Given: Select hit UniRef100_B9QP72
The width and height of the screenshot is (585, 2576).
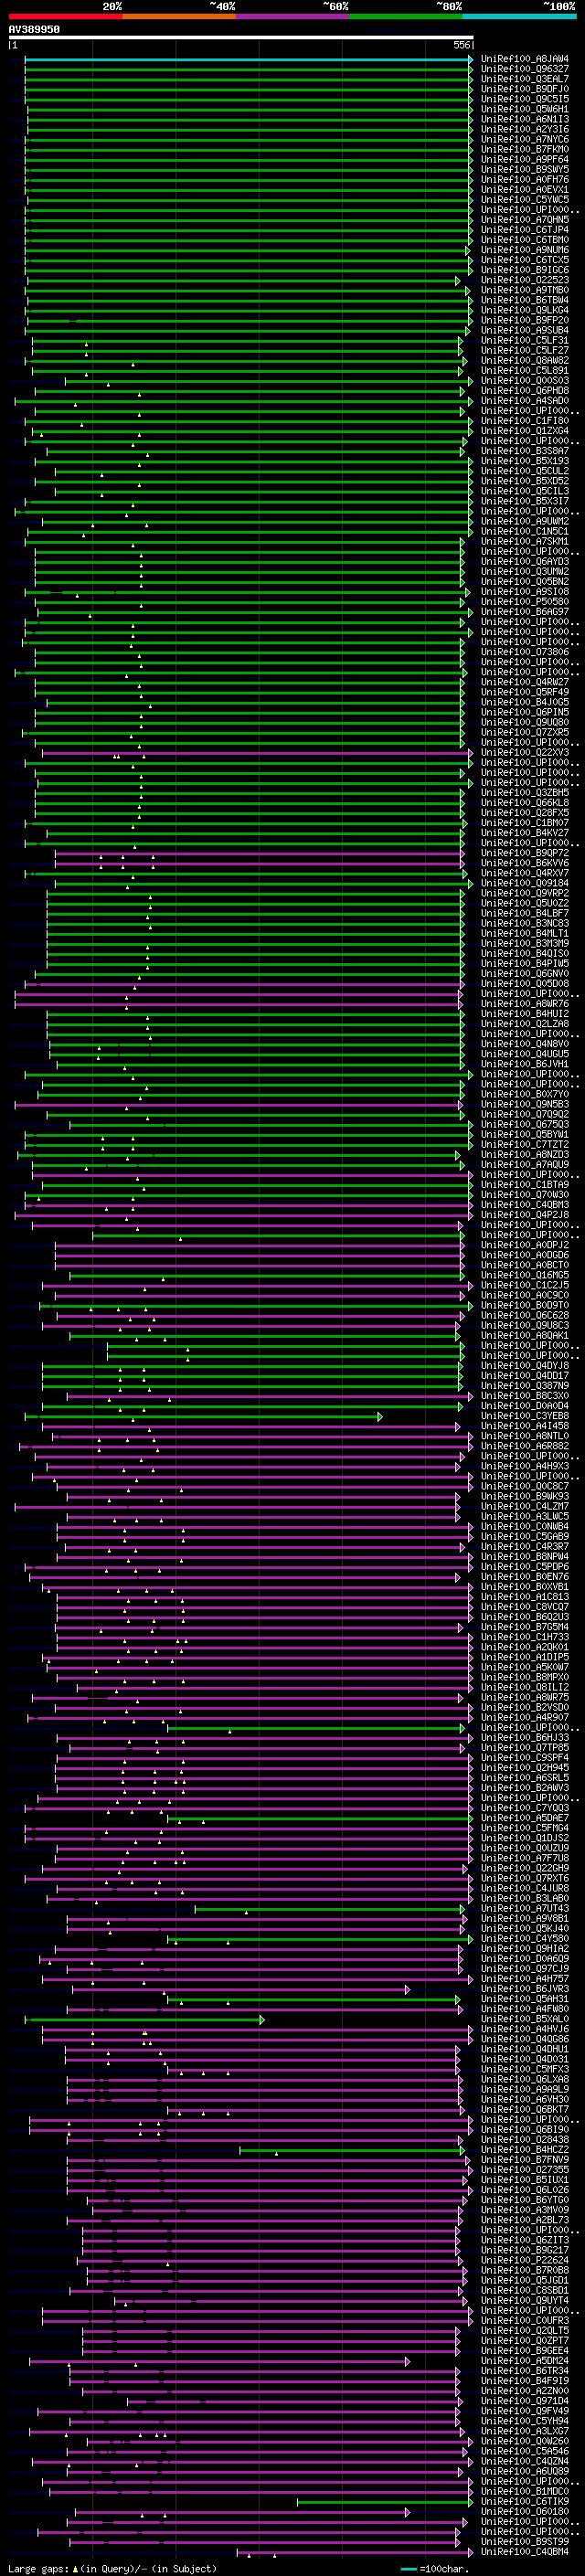Looking at the screenshot, I should (525, 853).
